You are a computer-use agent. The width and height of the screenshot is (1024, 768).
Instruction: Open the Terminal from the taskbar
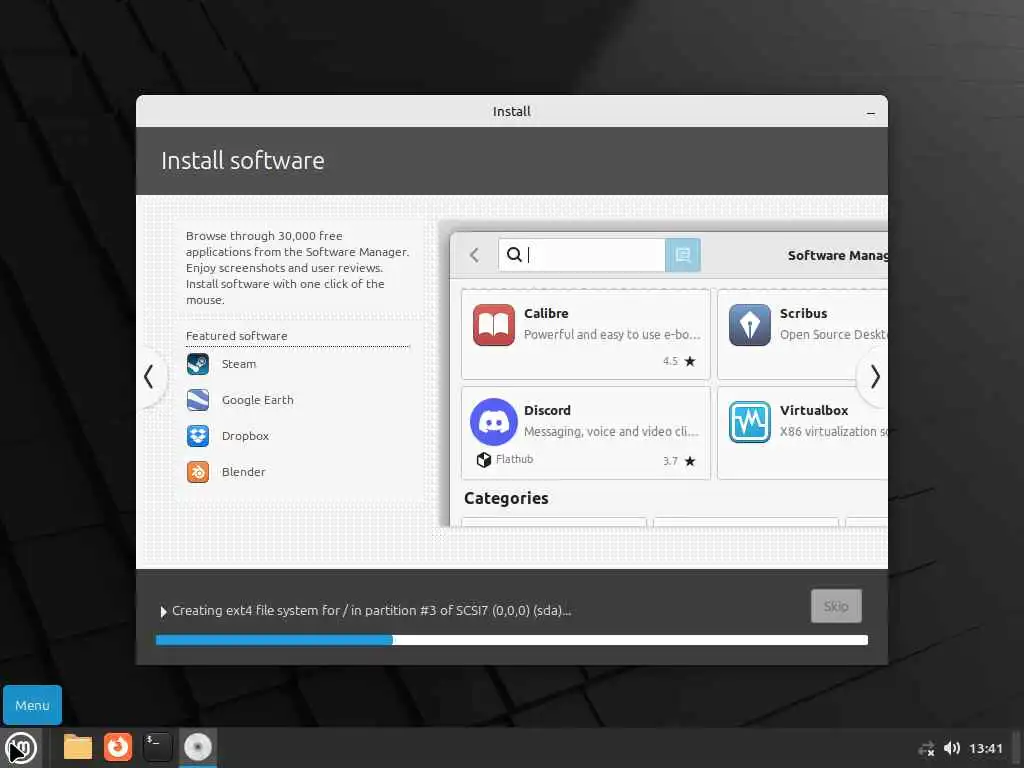coord(157,747)
